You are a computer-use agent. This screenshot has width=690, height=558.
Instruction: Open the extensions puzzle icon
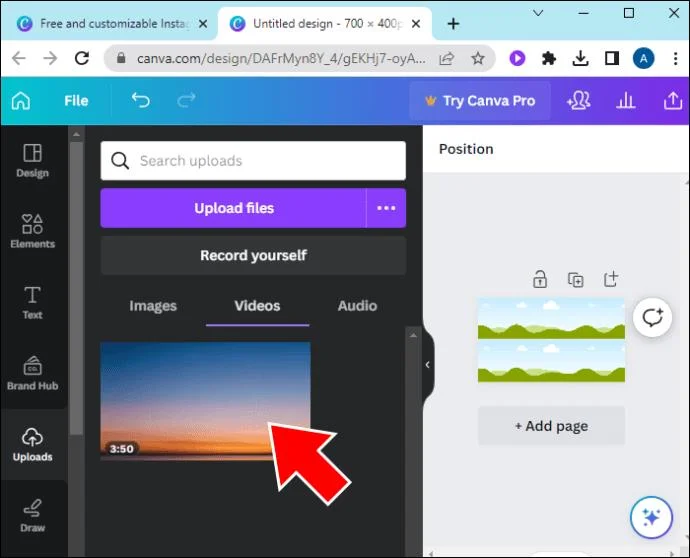click(x=549, y=58)
